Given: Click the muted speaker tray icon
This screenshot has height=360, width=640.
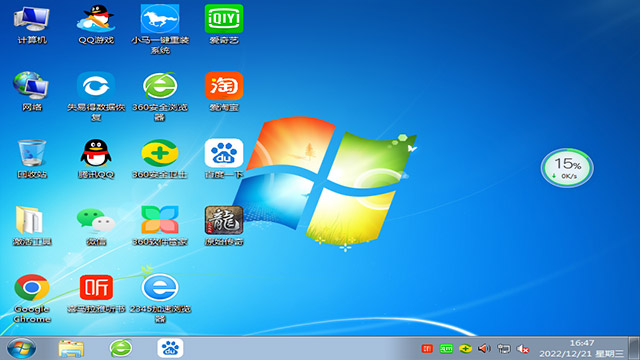Looking at the screenshot, I should click(x=523, y=349).
